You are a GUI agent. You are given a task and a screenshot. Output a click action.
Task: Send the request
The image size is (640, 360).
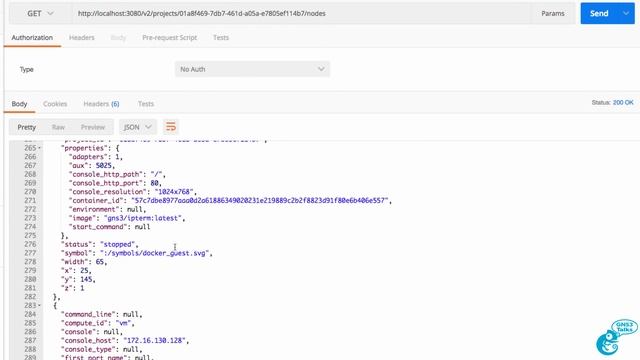tap(599, 13)
